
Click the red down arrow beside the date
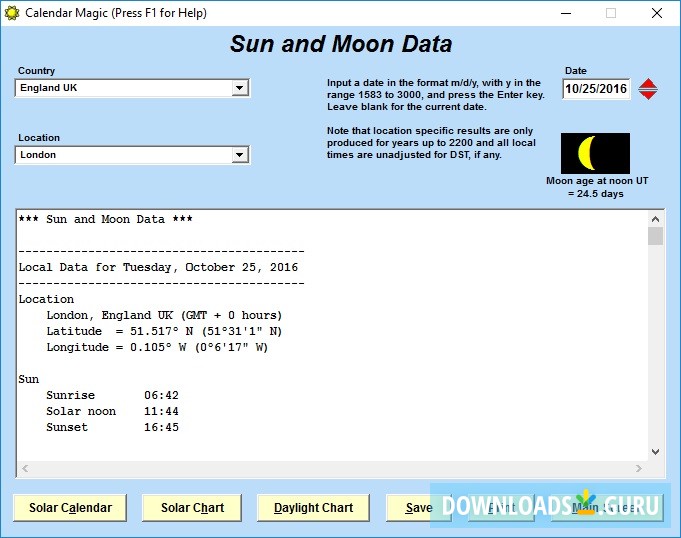(648, 94)
